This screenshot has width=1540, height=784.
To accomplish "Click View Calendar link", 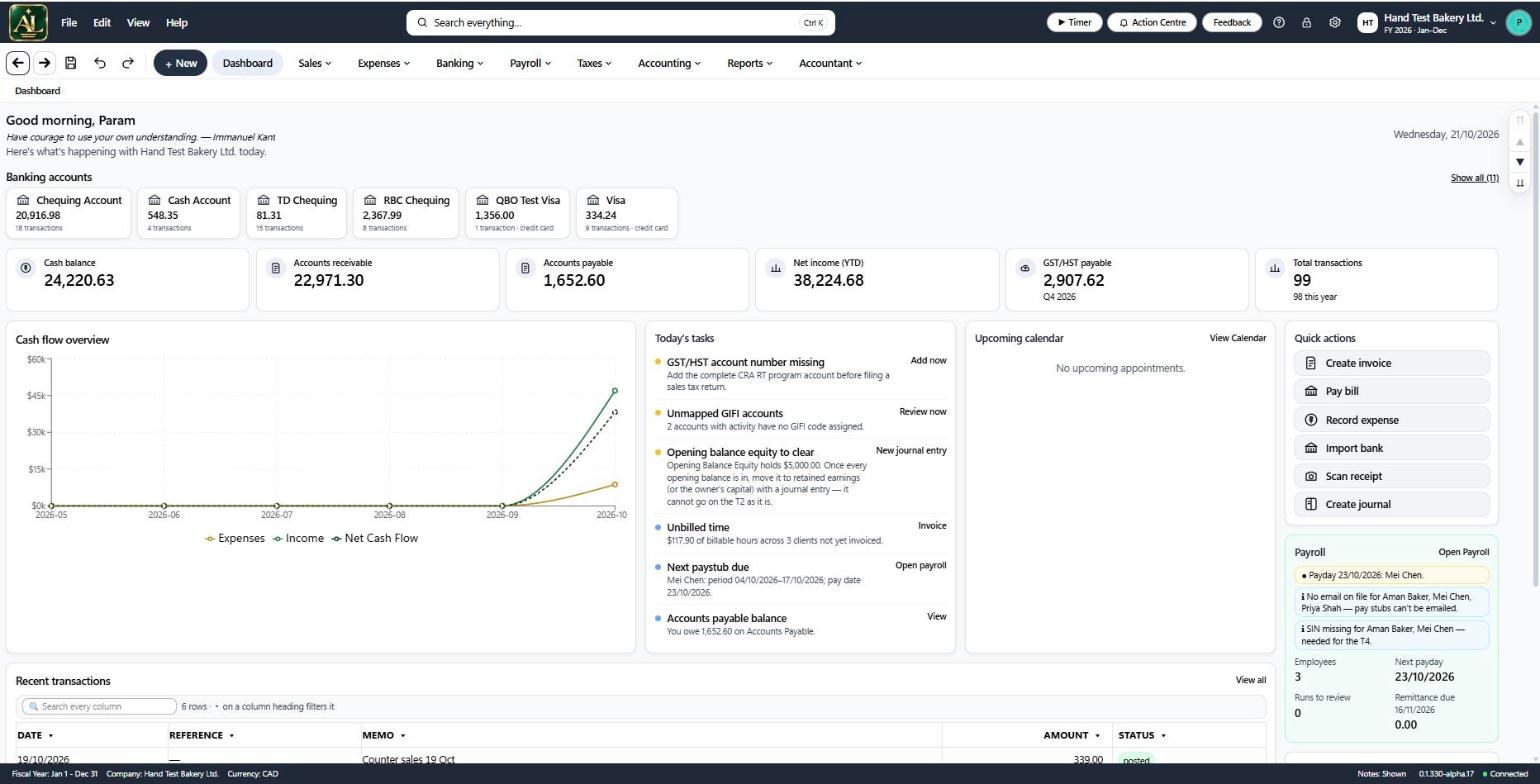I will tap(1237, 338).
